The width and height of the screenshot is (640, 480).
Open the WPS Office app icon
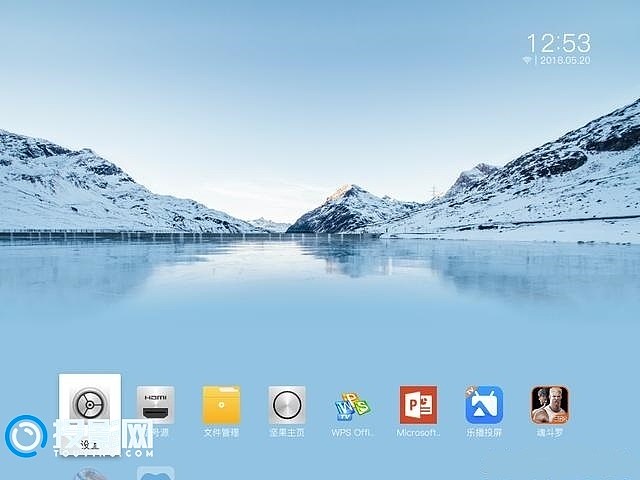tap(352, 406)
